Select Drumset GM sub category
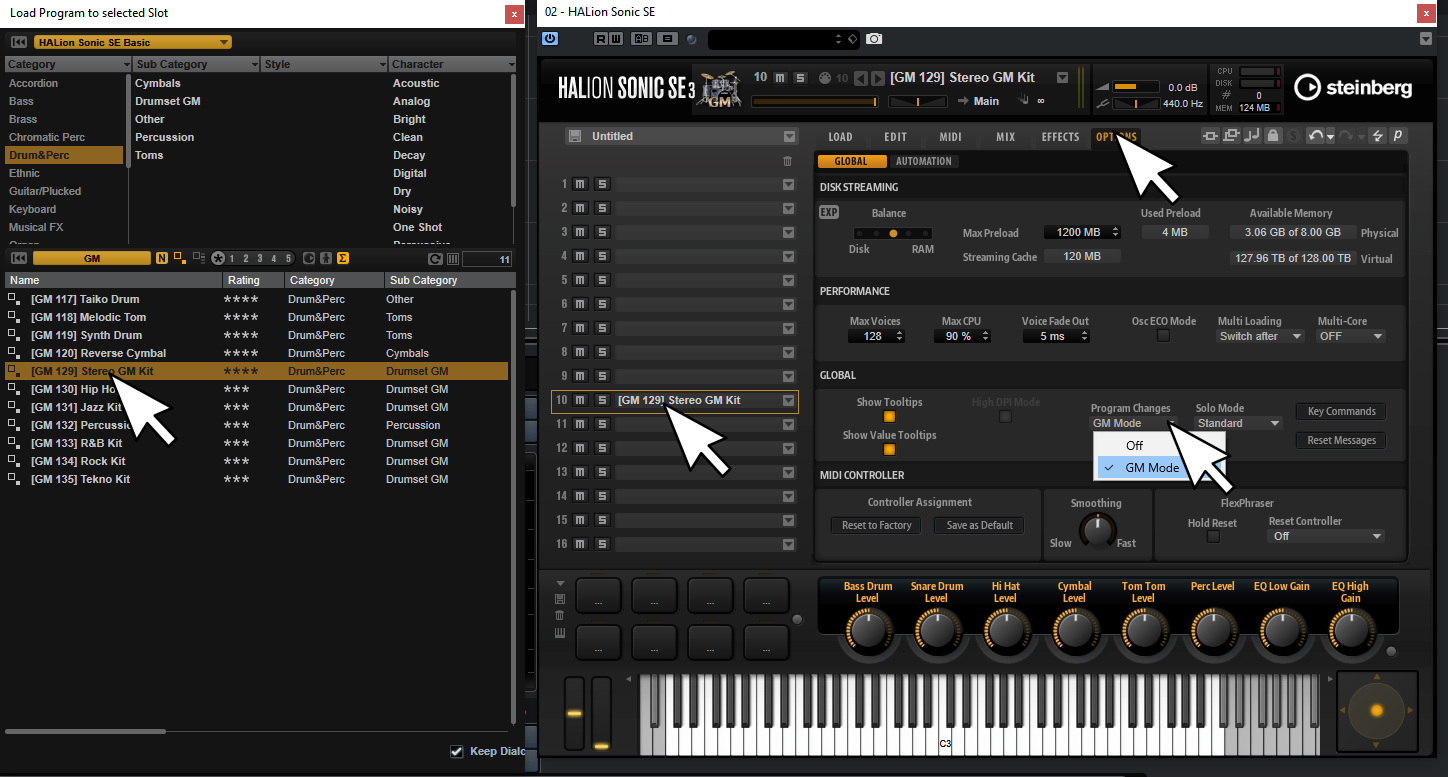 pyautogui.click(x=168, y=101)
